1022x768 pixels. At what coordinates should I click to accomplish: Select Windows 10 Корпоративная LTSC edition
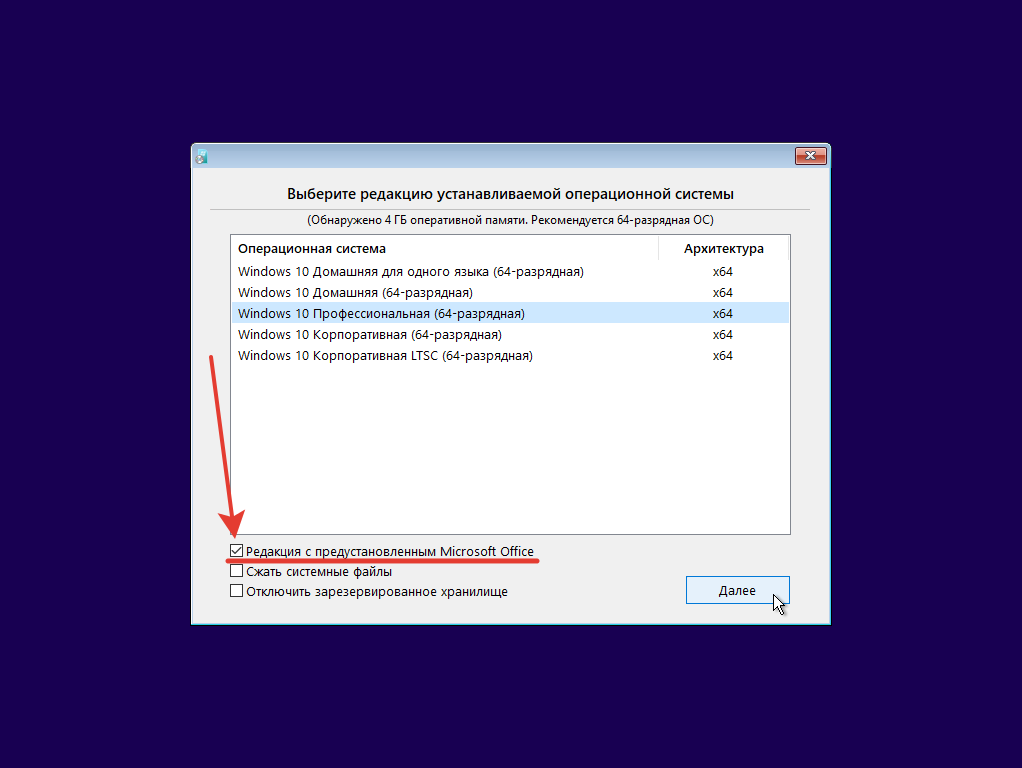[x=510, y=355]
